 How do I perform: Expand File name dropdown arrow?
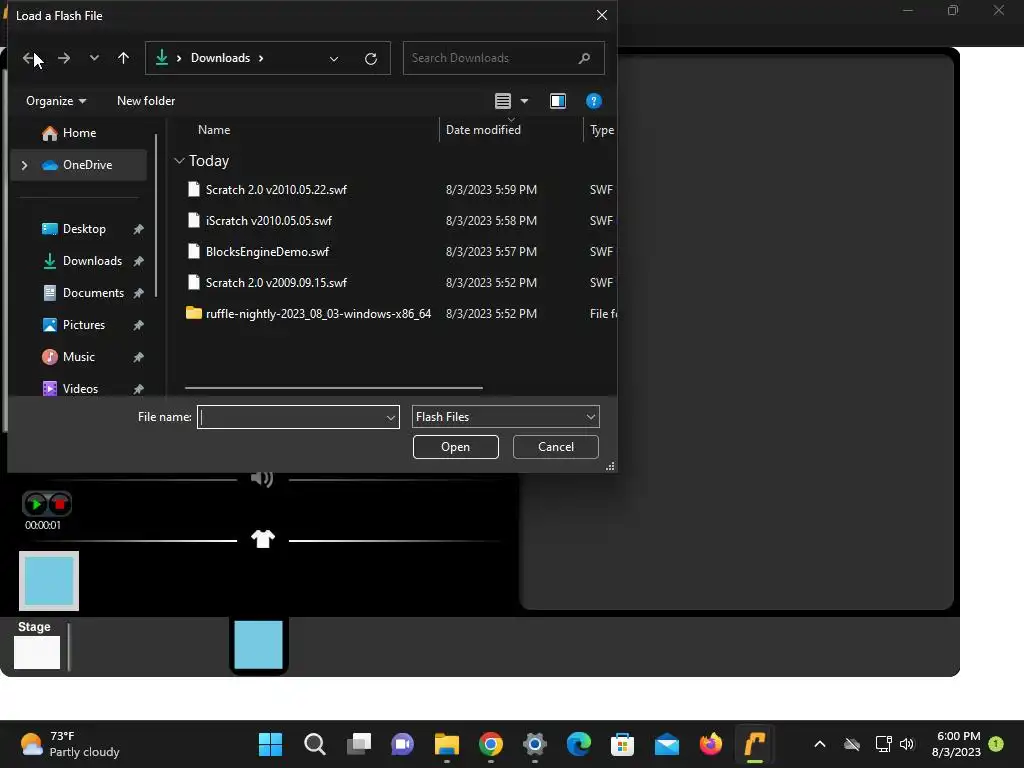(x=391, y=417)
